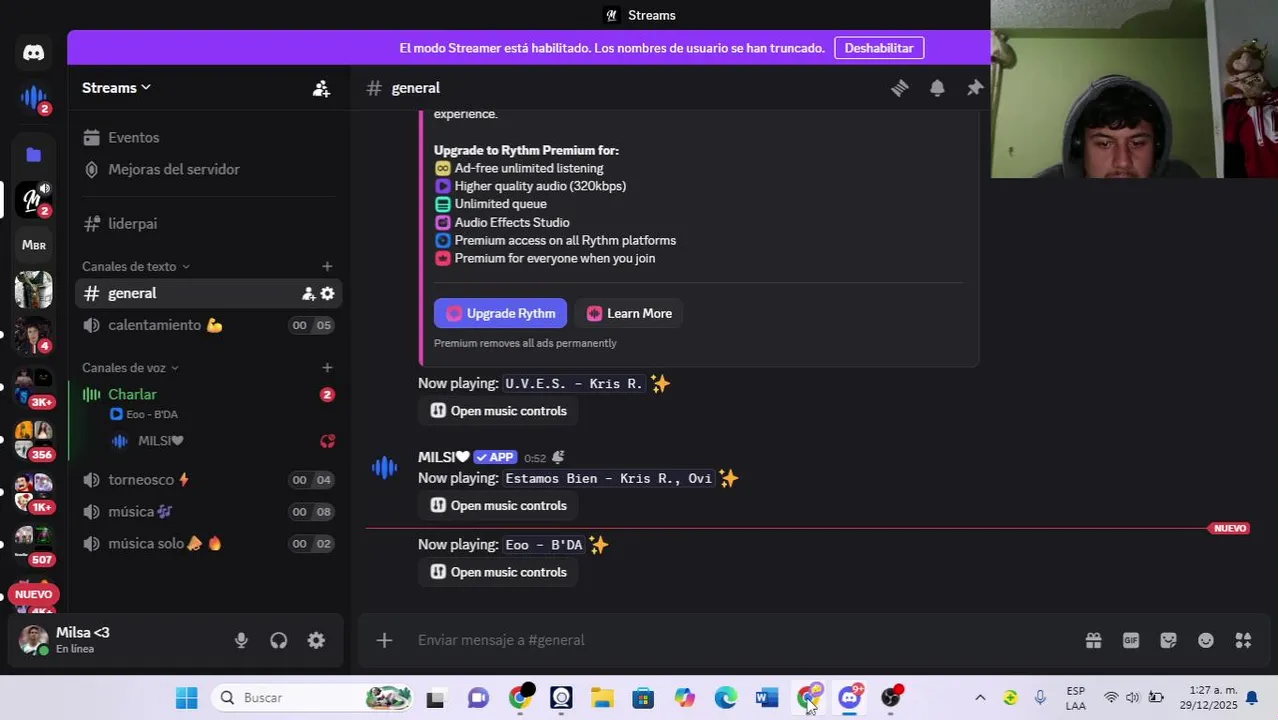Click MILSI bot avatar in chat

pyautogui.click(x=385, y=467)
